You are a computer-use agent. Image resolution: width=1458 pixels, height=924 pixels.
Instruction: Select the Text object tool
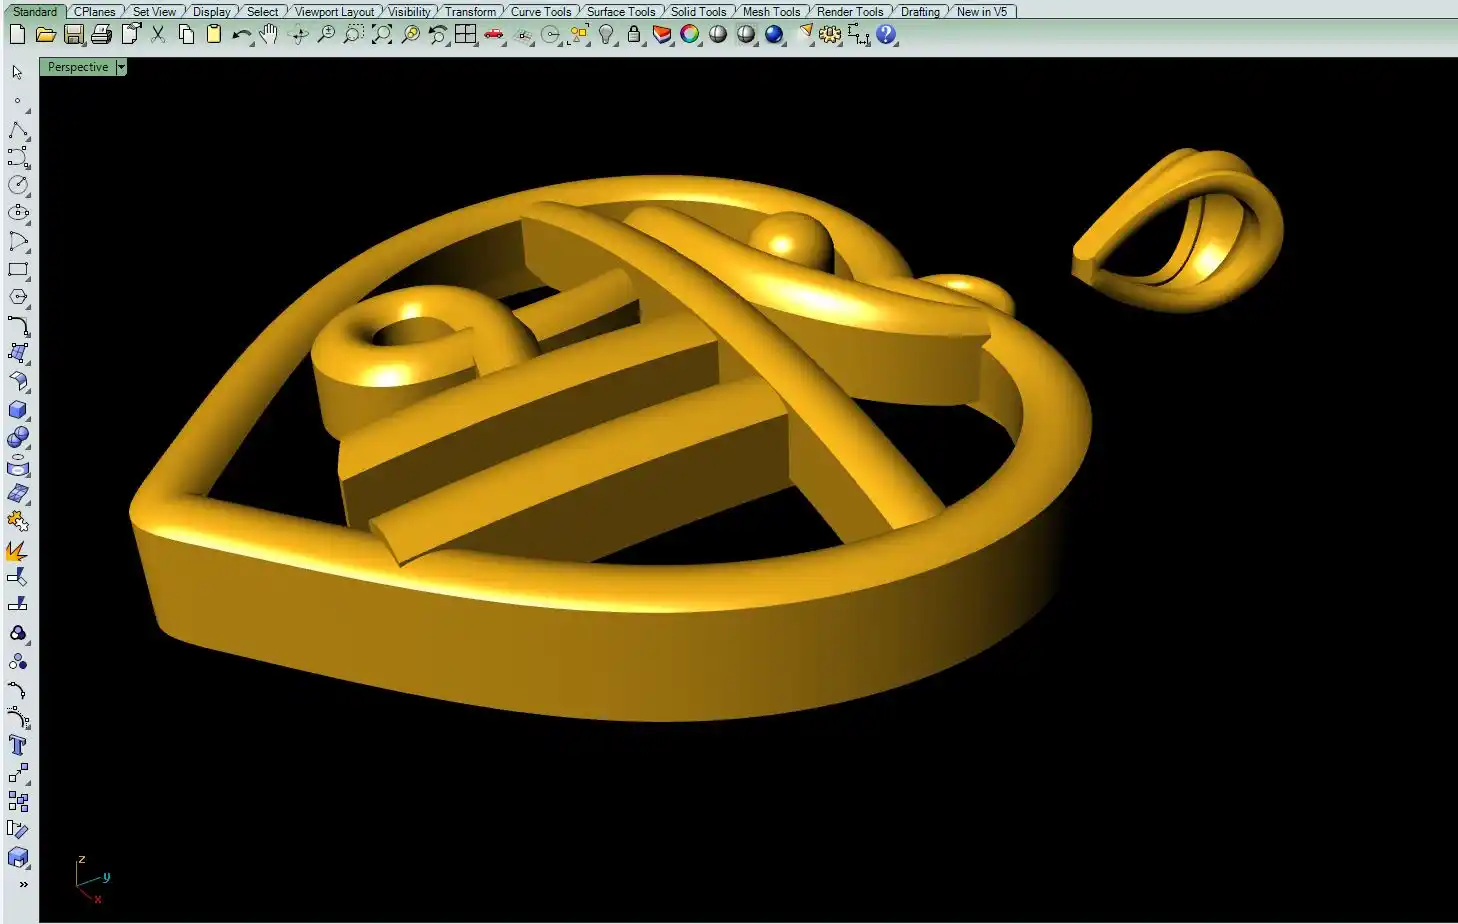[x=18, y=745]
